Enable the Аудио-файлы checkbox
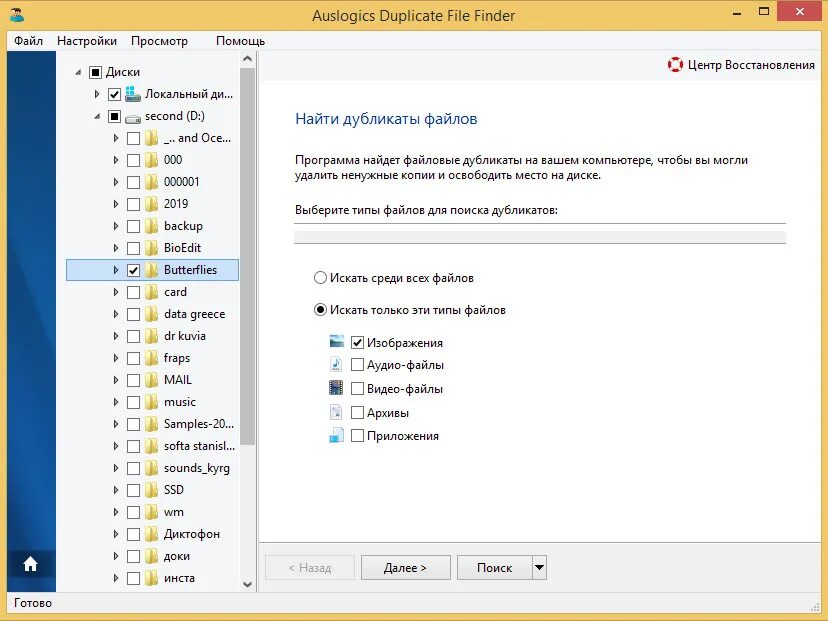 point(357,365)
